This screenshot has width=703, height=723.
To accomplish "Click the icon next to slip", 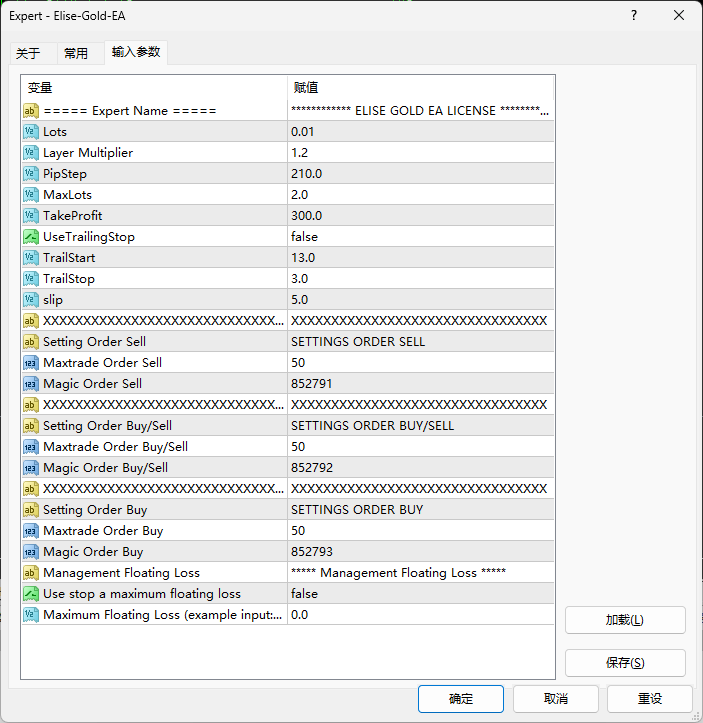I will [x=30, y=300].
